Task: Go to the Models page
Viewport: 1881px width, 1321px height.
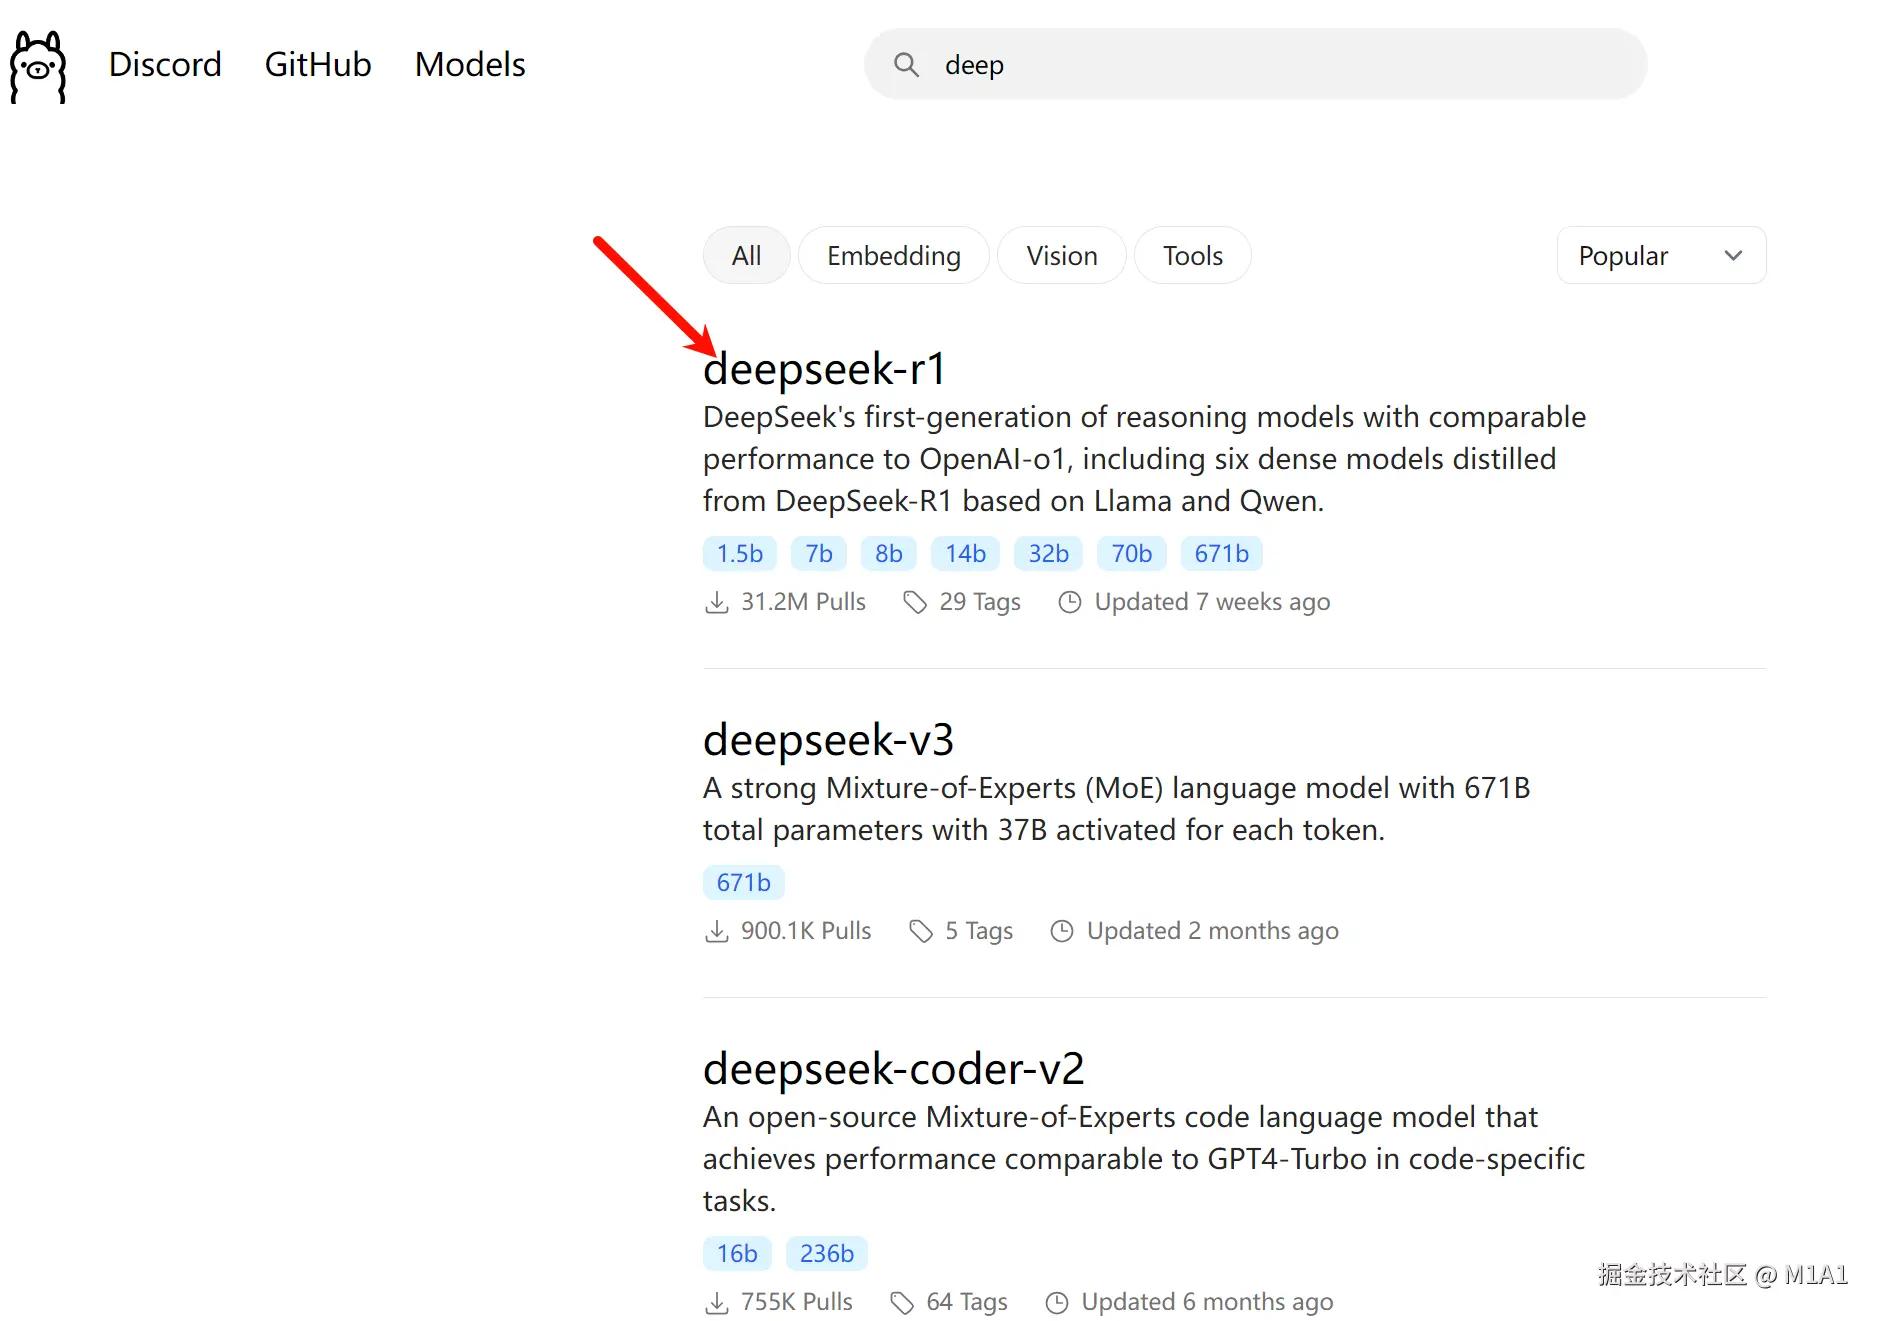Action: tap(470, 65)
